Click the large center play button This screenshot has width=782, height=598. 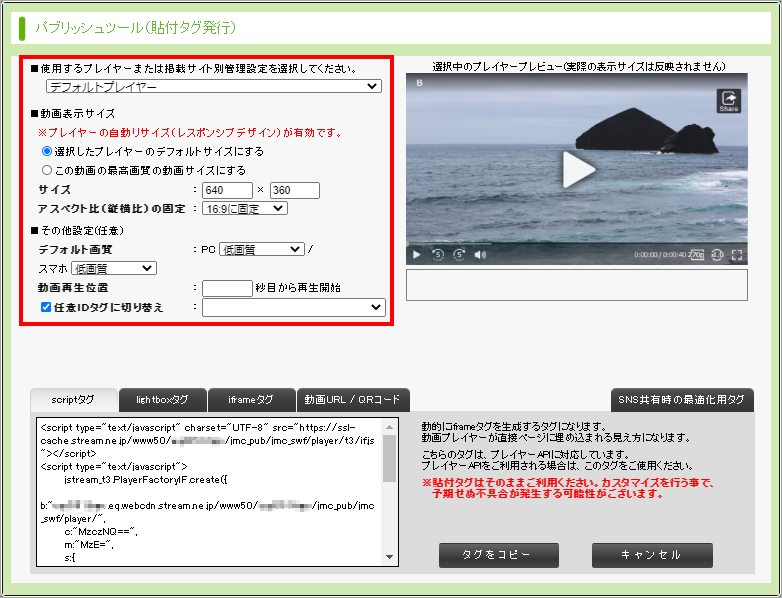click(578, 170)
